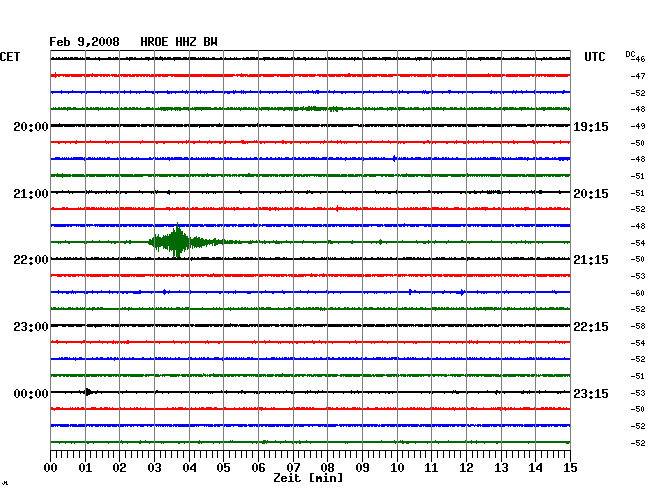Select the 23:00 CET row label
The image size is (650, 494).
click(31, 327)
